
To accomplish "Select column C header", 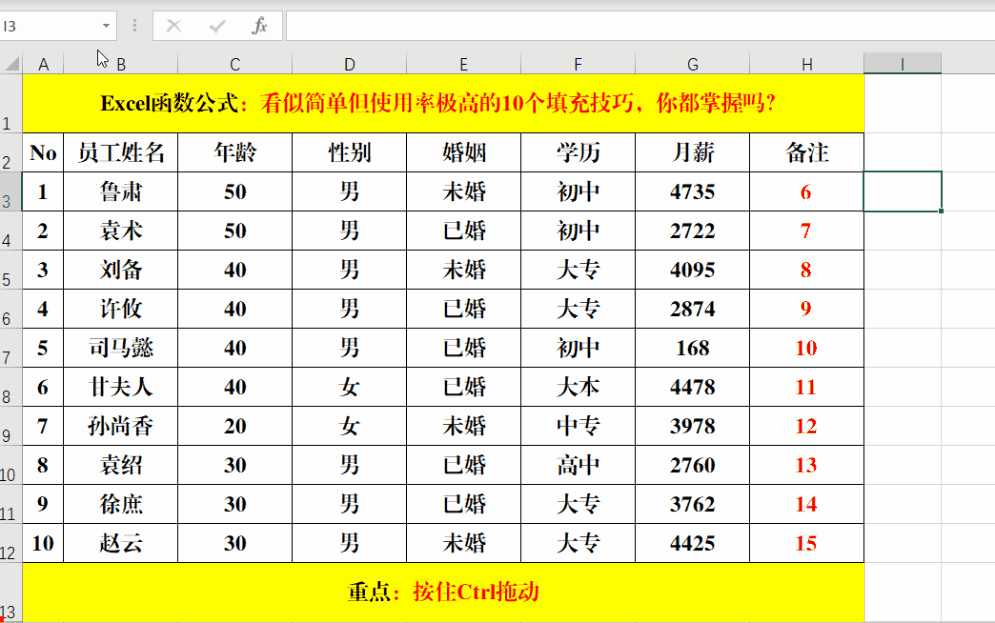I will [235, 64].
